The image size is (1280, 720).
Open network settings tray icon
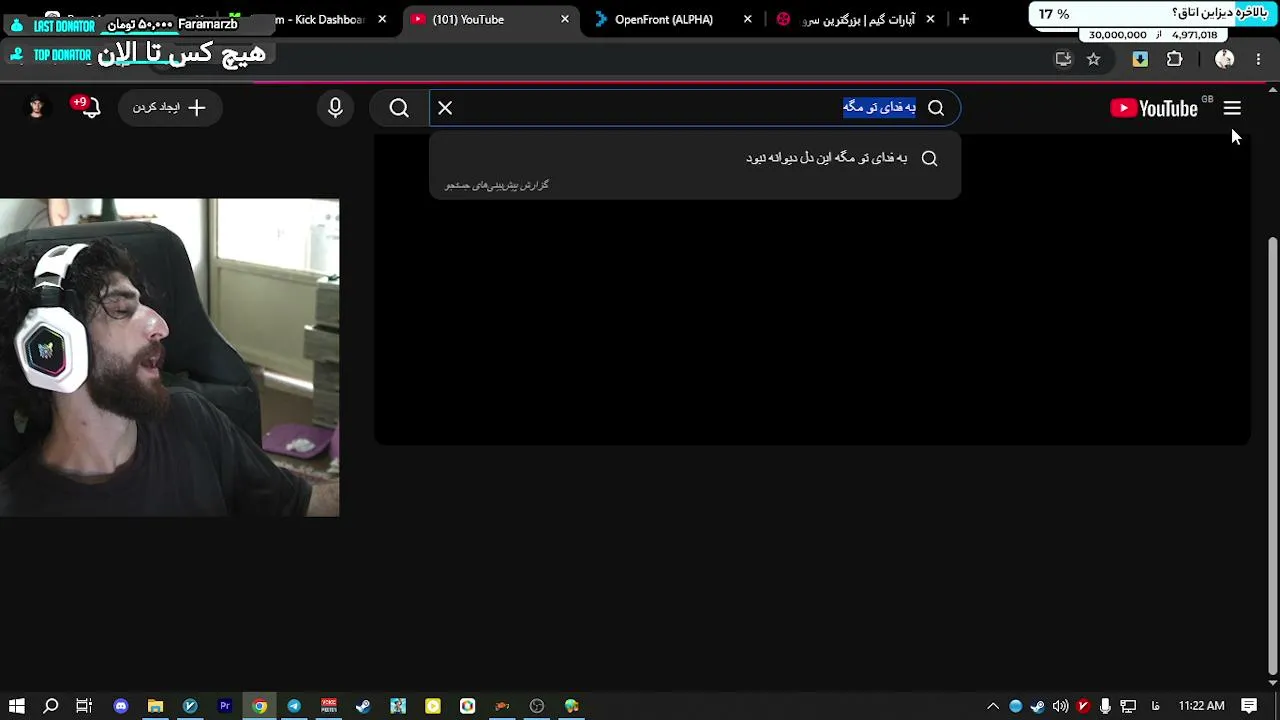click(1128, 706)
